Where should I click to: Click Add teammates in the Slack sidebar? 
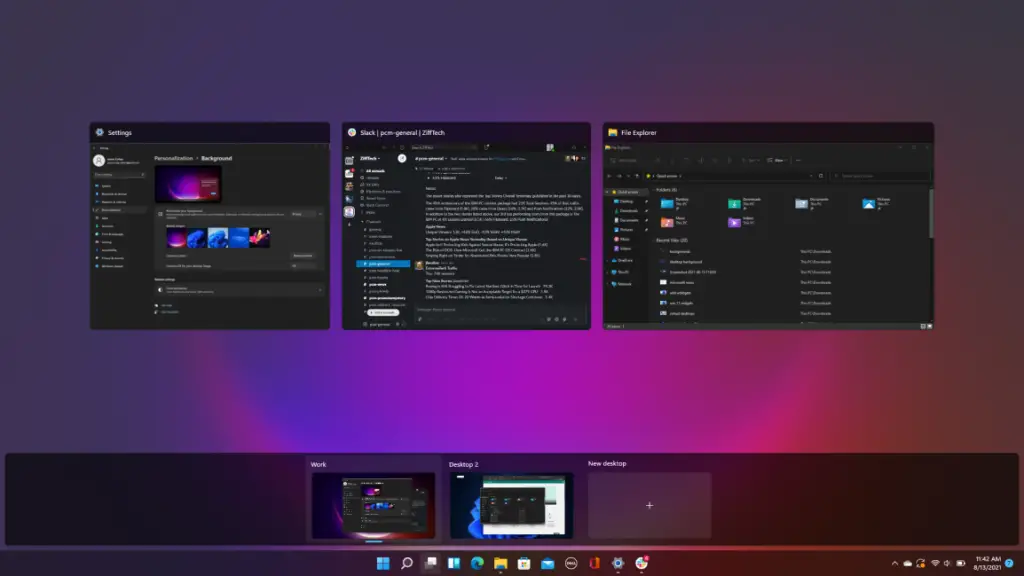(x=383, y=313)
